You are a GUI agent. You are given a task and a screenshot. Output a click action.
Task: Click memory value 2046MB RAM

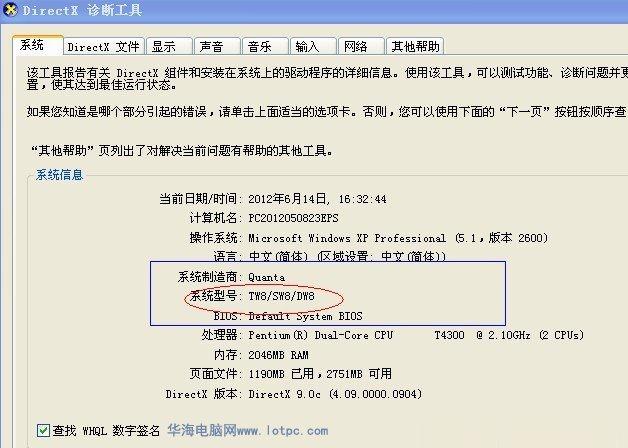tap(278, 355)
